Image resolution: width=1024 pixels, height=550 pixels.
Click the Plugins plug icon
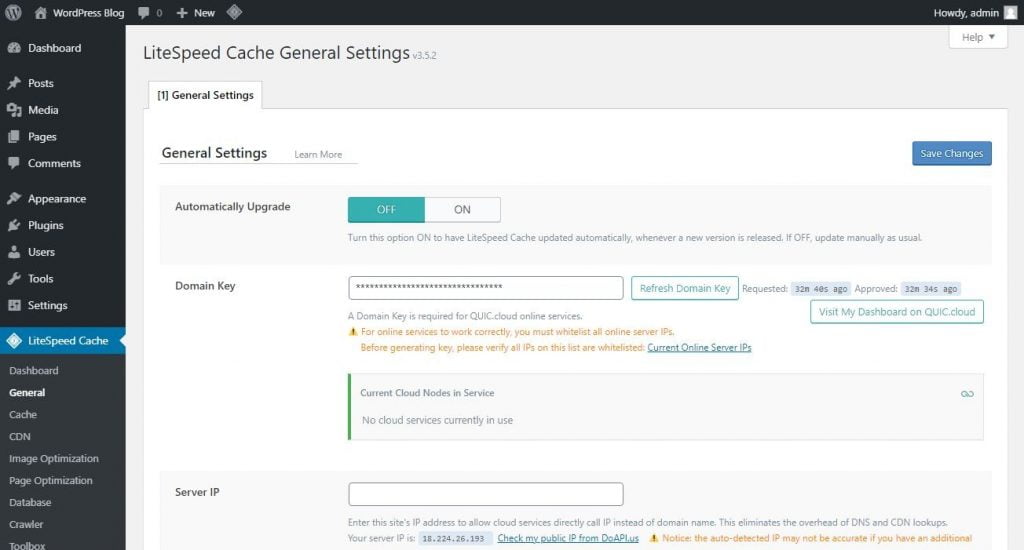pyautogui.click(x=14, y=225)
